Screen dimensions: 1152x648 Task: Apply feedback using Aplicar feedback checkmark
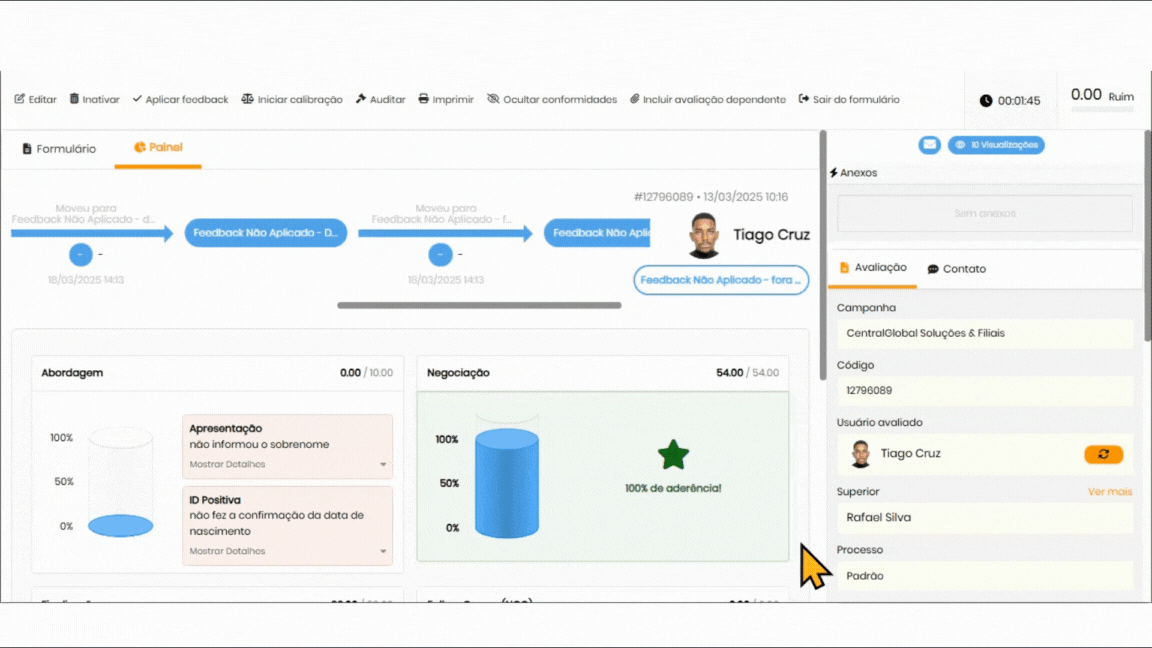(x=180, y=100)
